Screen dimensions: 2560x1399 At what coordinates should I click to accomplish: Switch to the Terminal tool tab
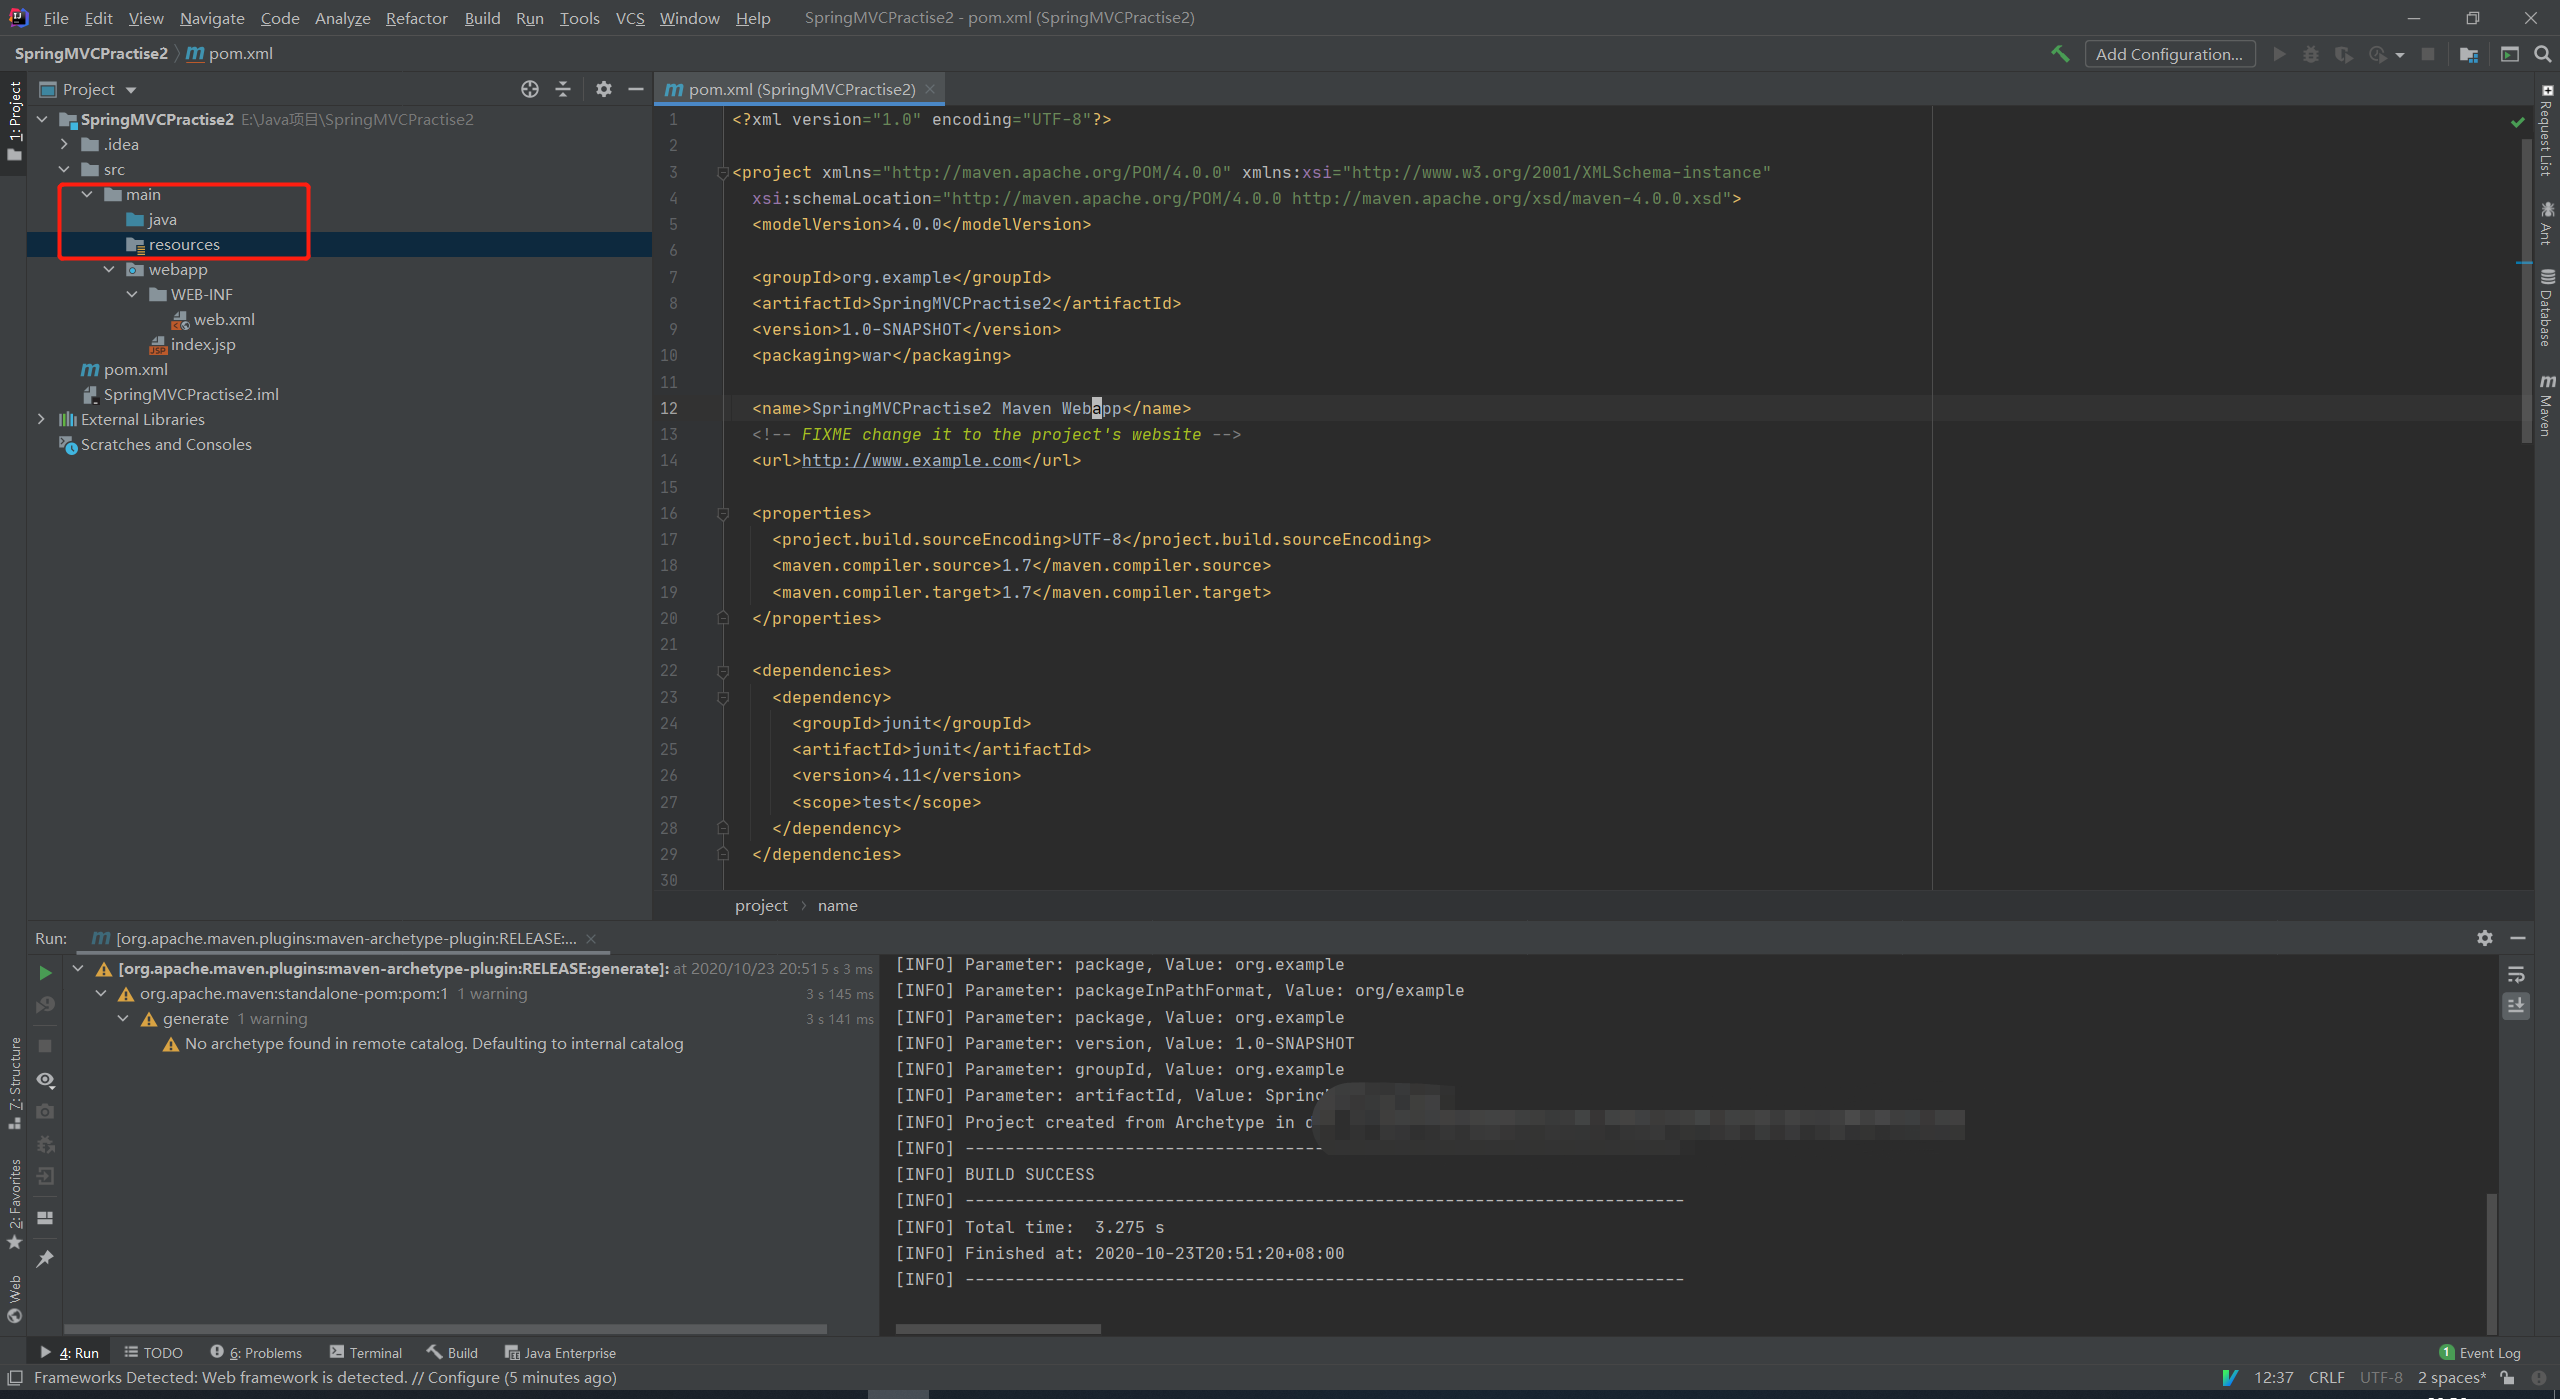(x=366, y=1352)
